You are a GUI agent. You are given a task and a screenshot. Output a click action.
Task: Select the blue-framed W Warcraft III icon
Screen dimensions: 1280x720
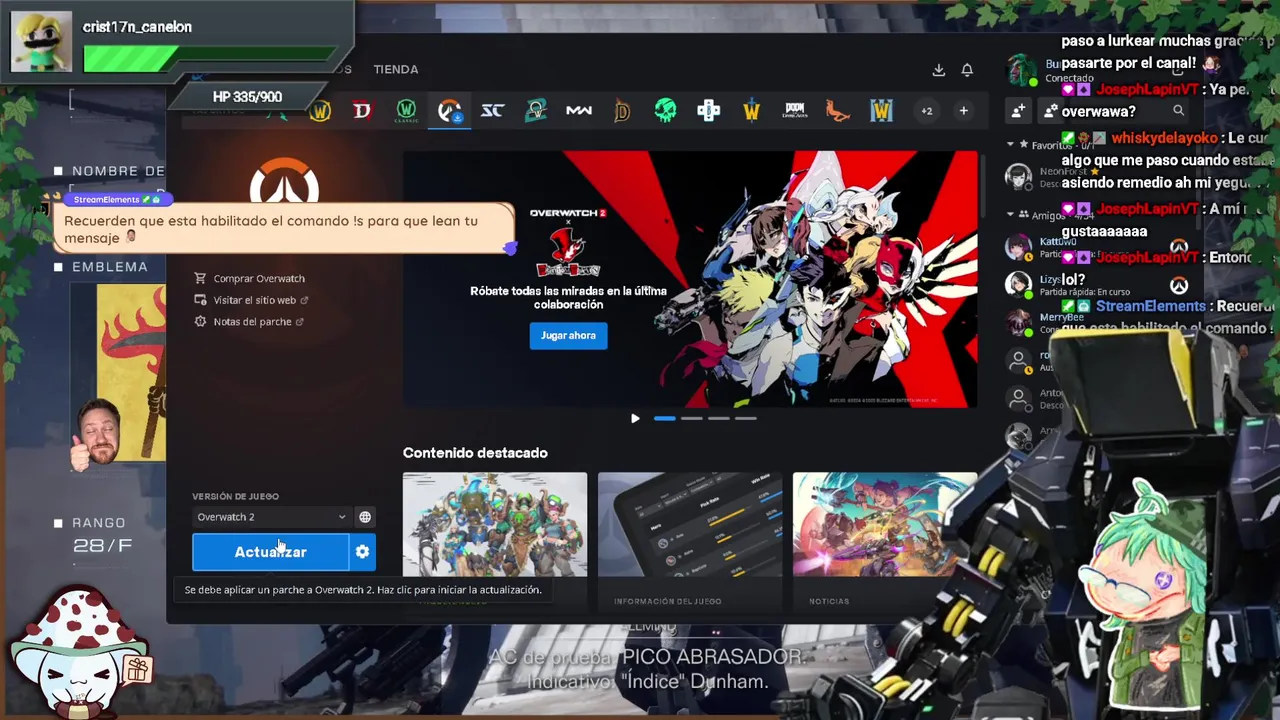881,111
